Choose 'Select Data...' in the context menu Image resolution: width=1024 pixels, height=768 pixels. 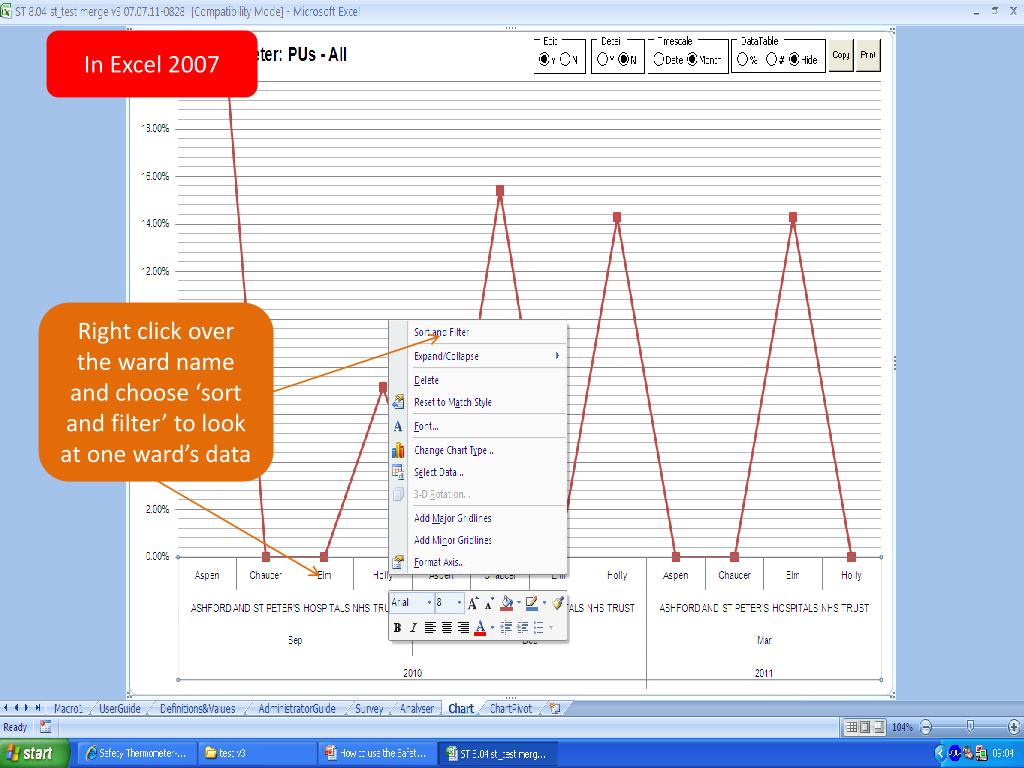click(478, 472)
